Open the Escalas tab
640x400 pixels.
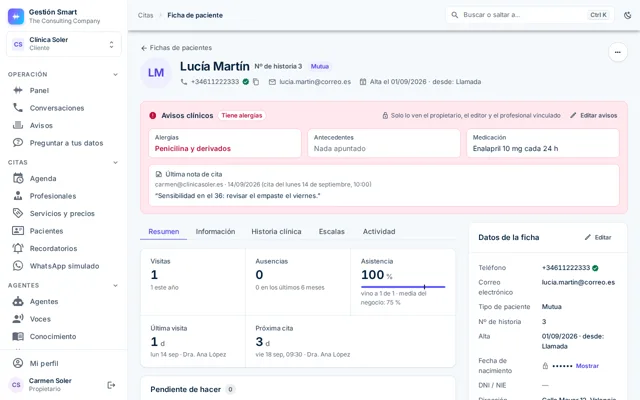pos(331,231)
